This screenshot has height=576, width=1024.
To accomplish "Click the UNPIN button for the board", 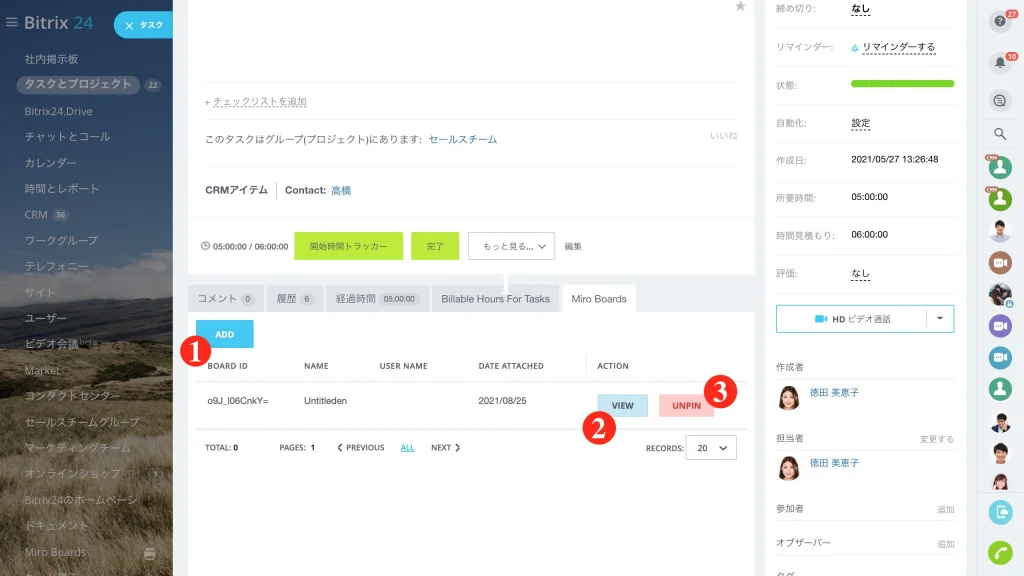I will (x=686, y=406).
